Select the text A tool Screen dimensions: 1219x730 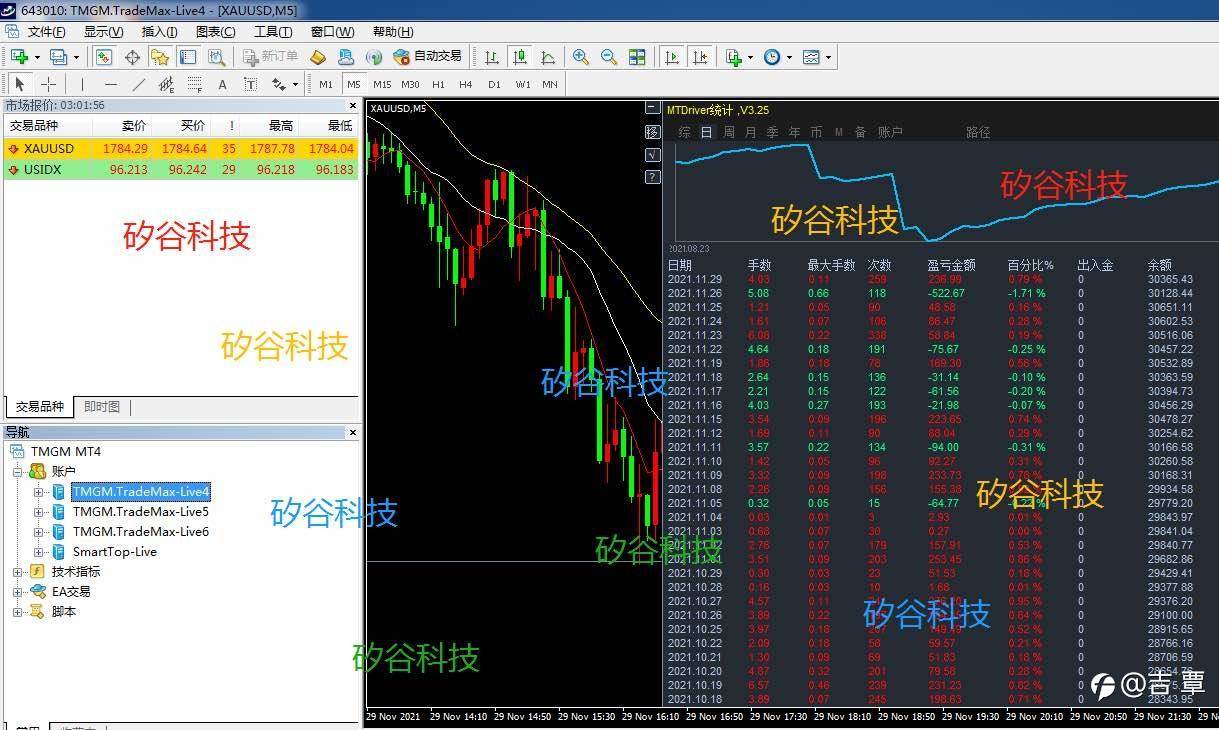point(222,84)
